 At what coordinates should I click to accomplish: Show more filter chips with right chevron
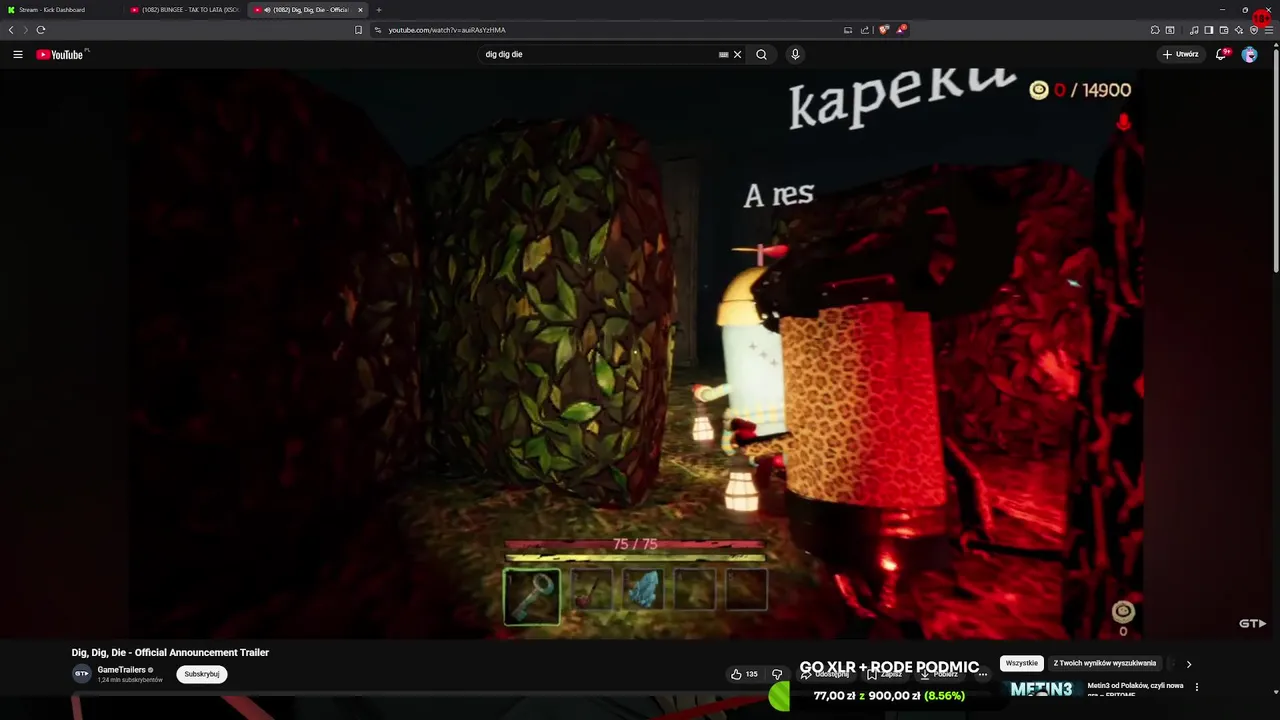1188,664
